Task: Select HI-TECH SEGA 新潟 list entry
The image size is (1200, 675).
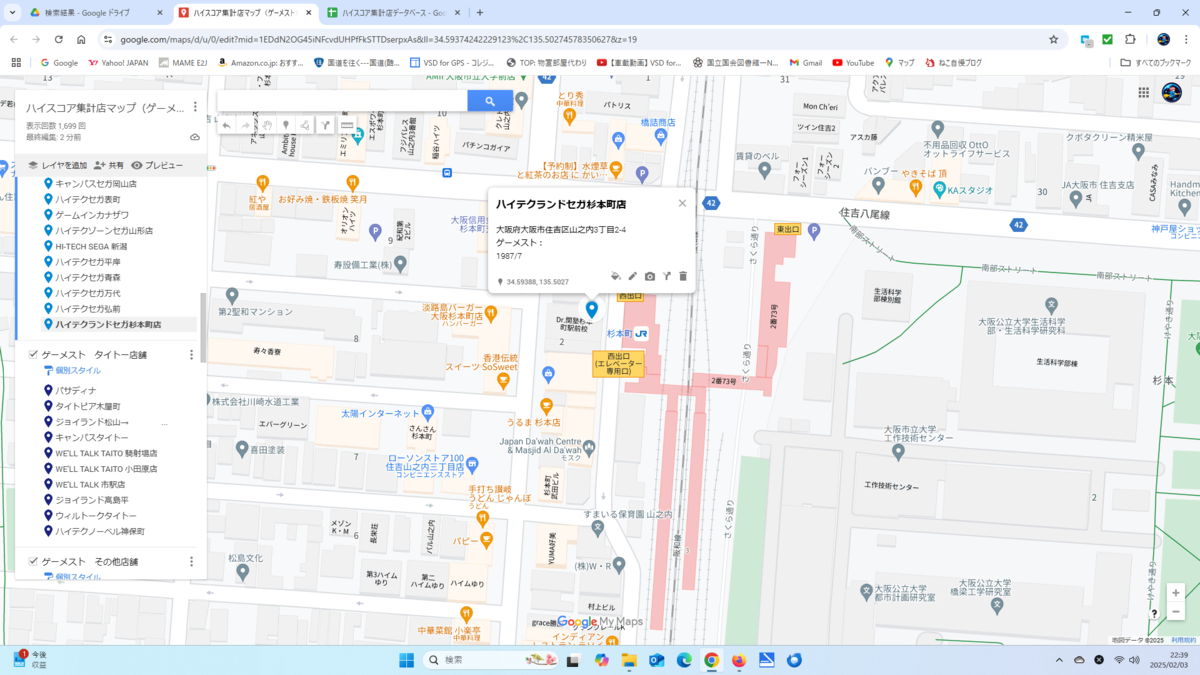Action: tap(91, 246)
